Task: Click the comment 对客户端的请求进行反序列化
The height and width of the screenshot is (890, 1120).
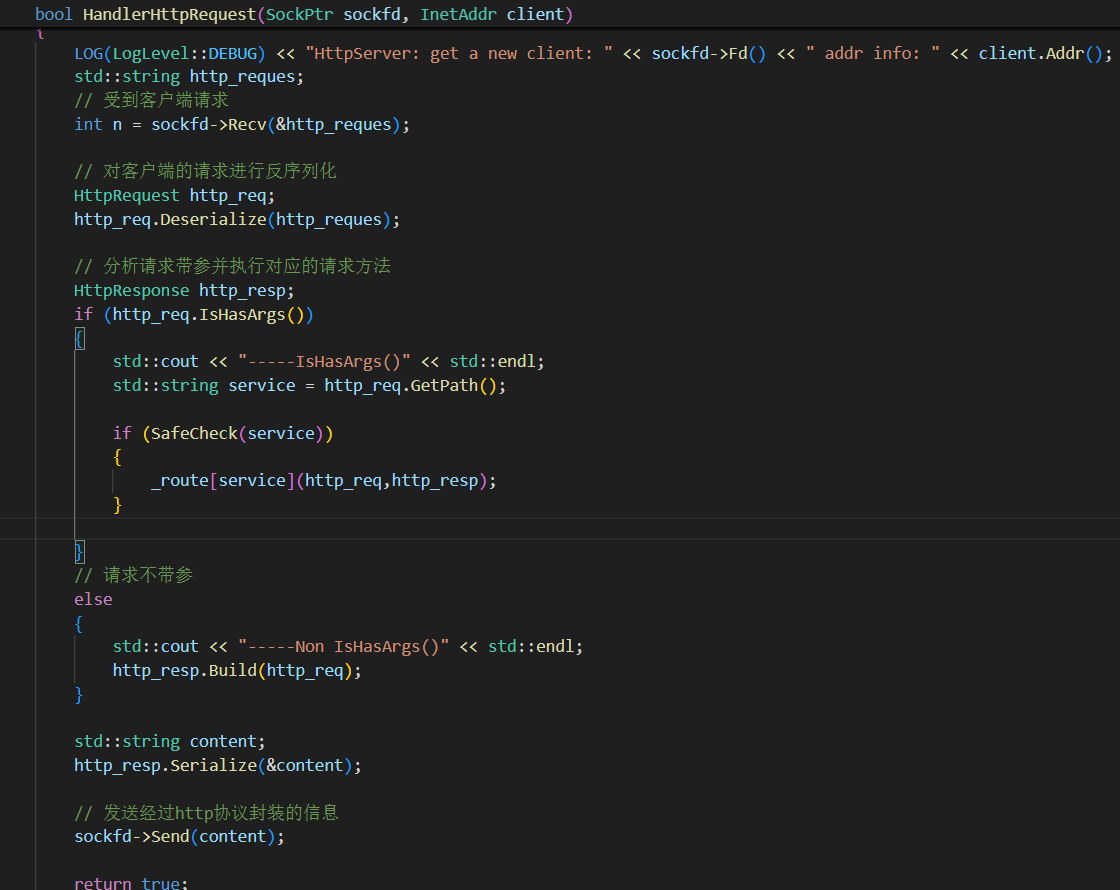Action: point(205,171)
